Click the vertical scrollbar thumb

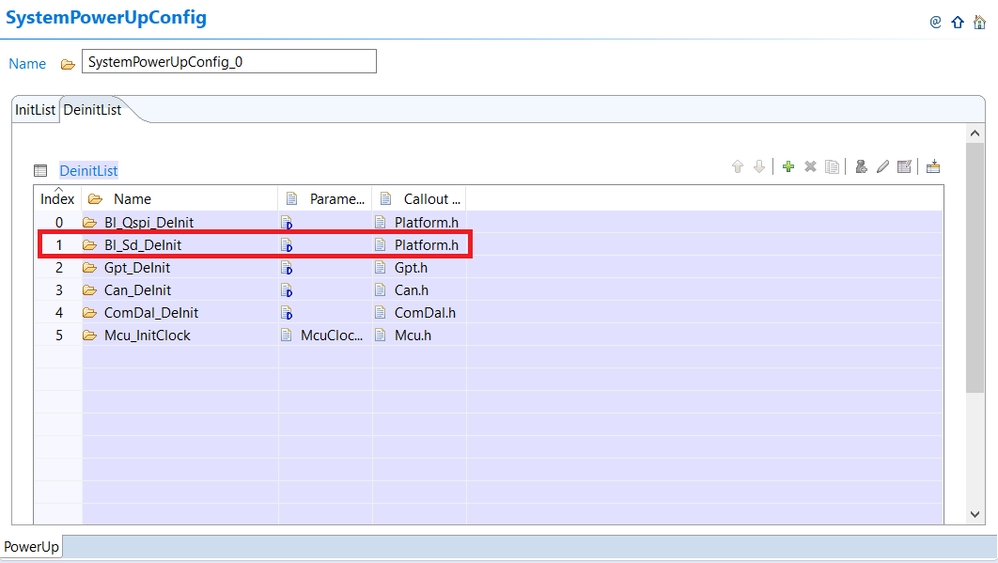coord(974,268)
